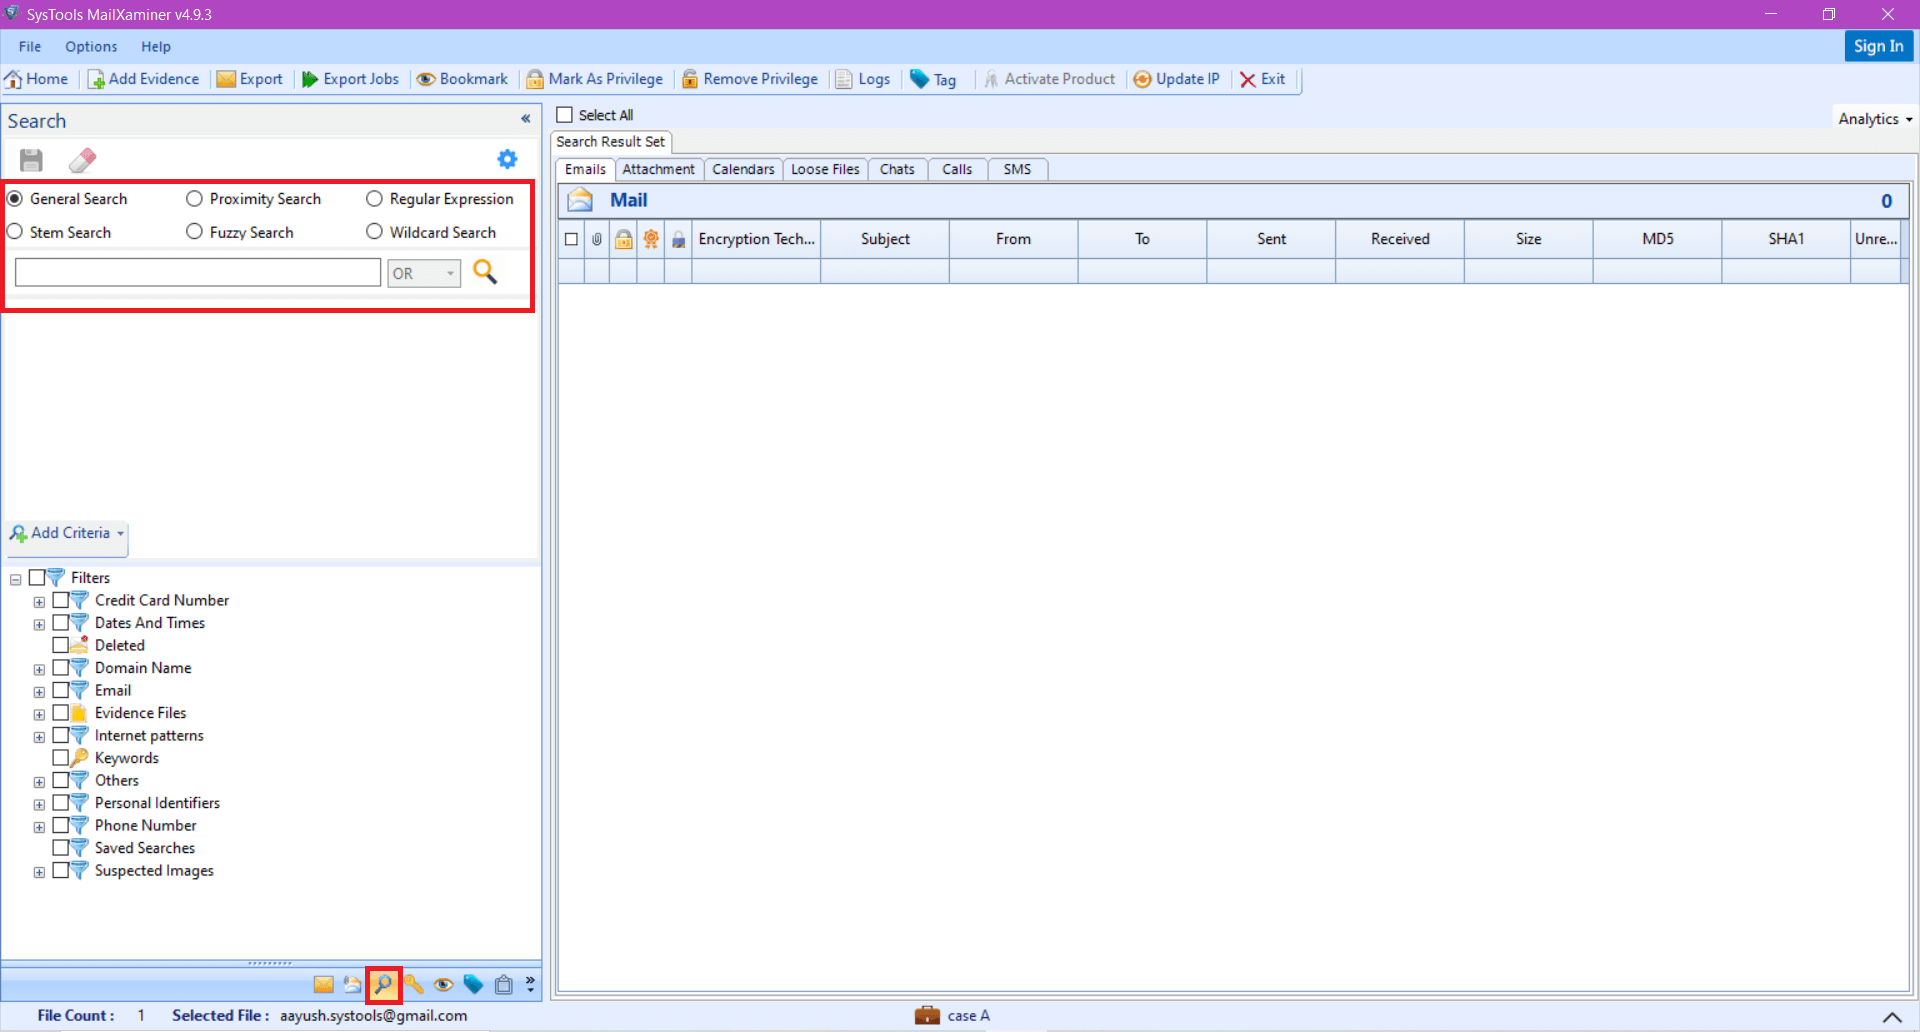
Task: Switch to the Calendars tab
Action: pos(743,169)
